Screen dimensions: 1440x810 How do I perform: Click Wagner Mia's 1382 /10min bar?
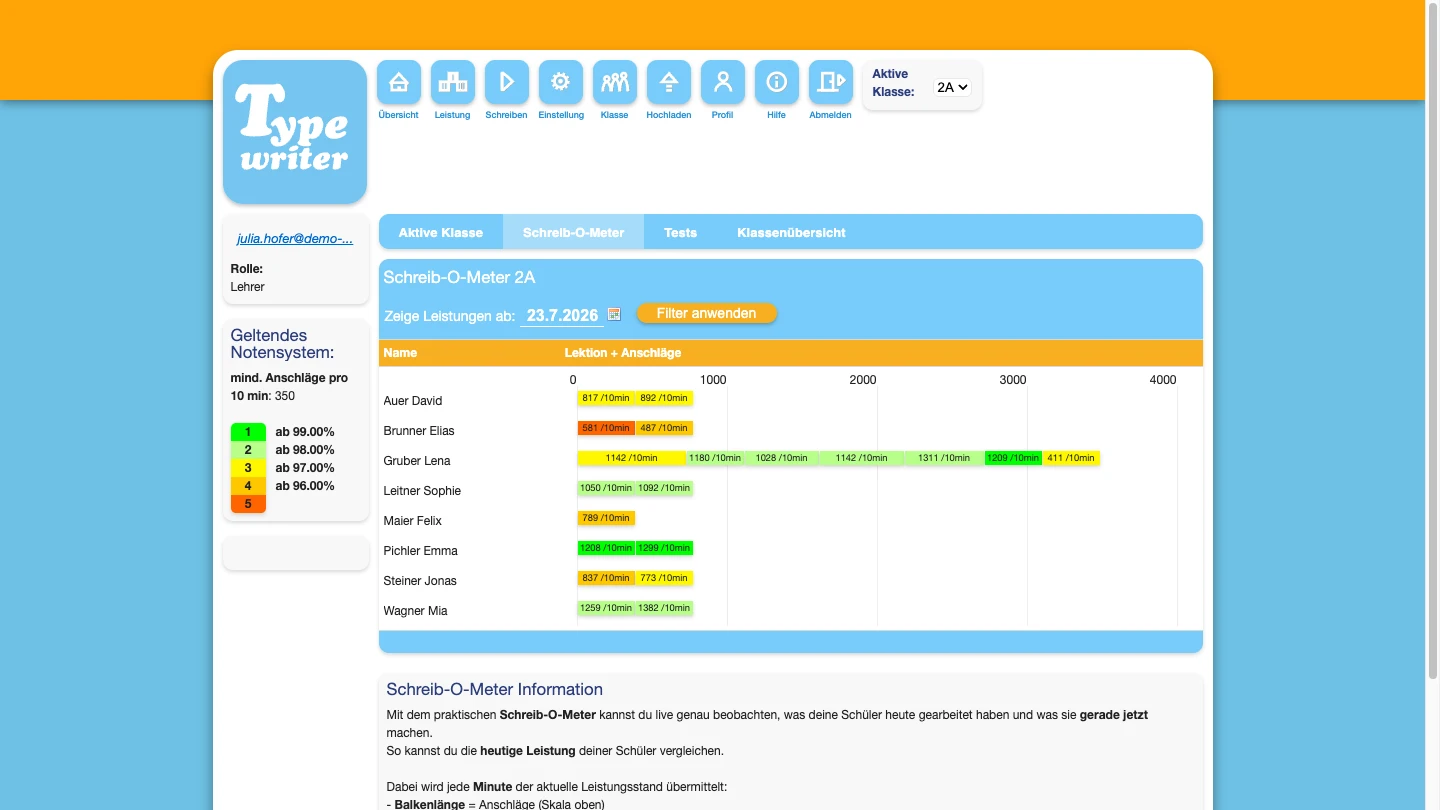[664, 608]
